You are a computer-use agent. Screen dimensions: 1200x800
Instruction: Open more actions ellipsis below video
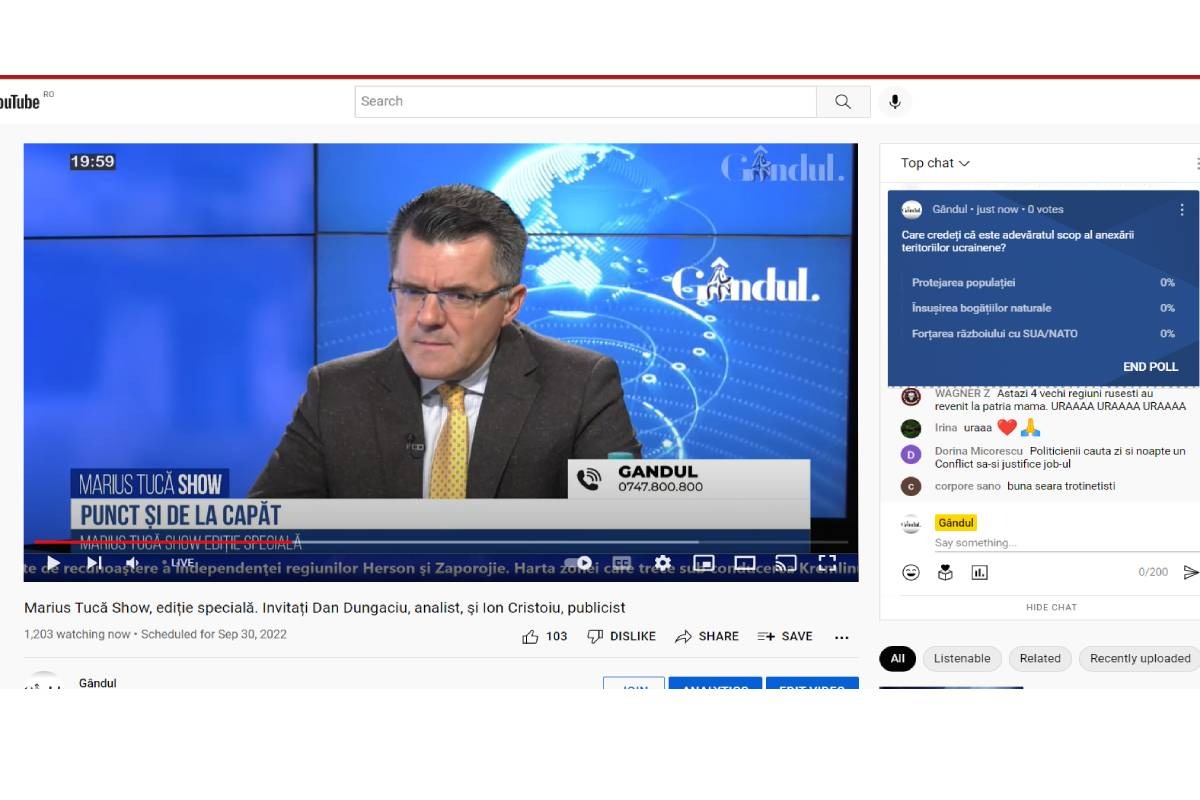pos(842,637)
